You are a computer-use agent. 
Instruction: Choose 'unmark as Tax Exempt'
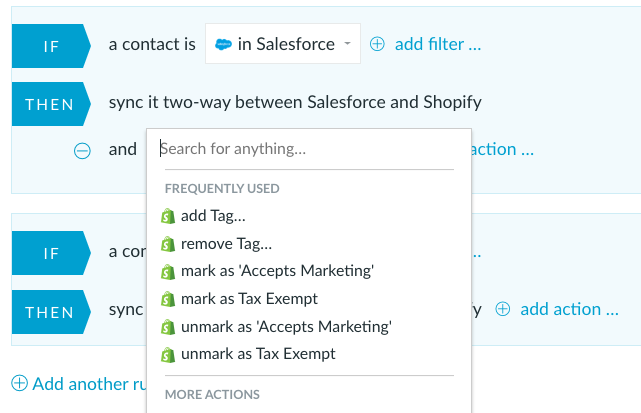(258, 354)
